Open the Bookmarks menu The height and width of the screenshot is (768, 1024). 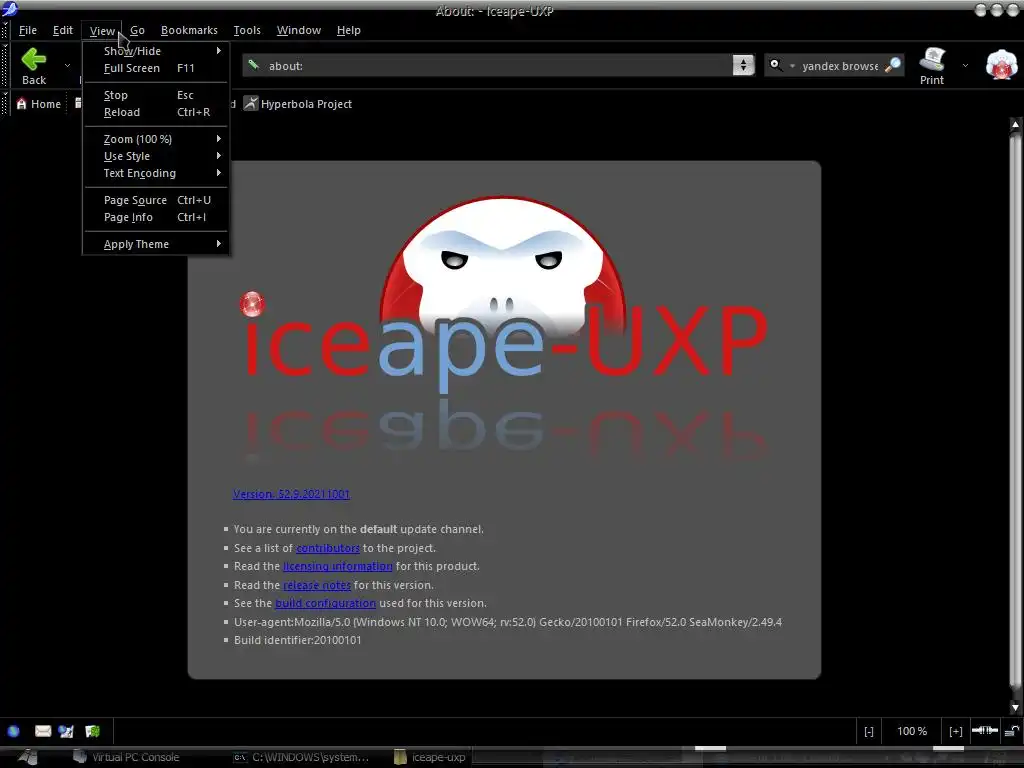[189, 30]
